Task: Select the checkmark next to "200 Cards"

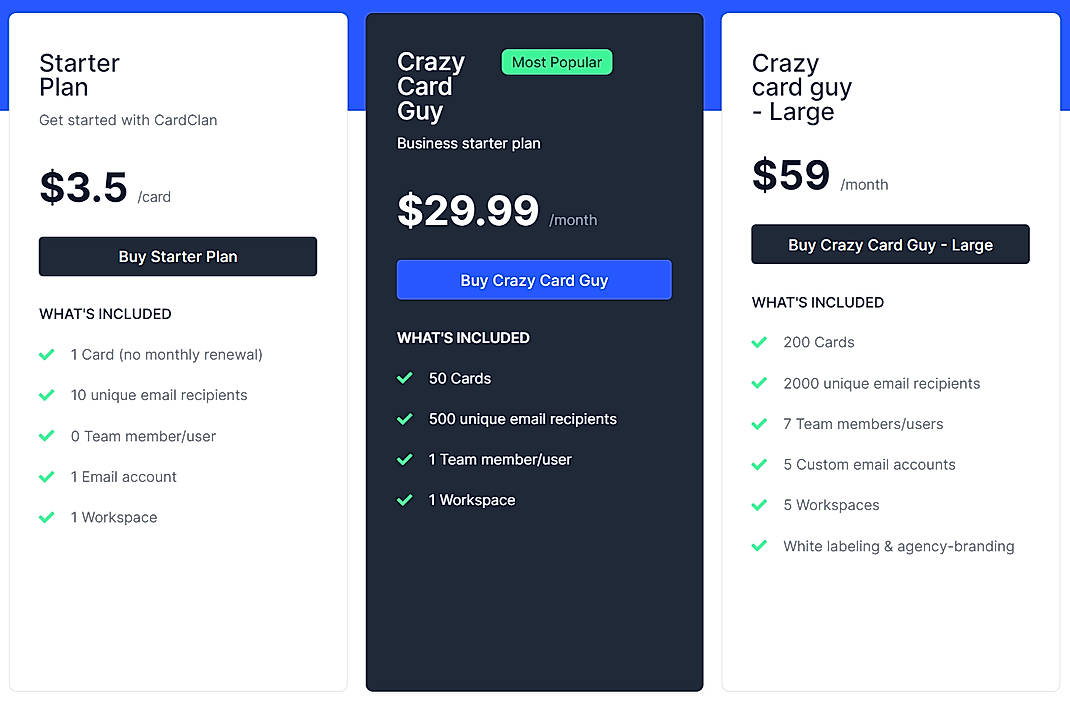Action: (760, 342)
